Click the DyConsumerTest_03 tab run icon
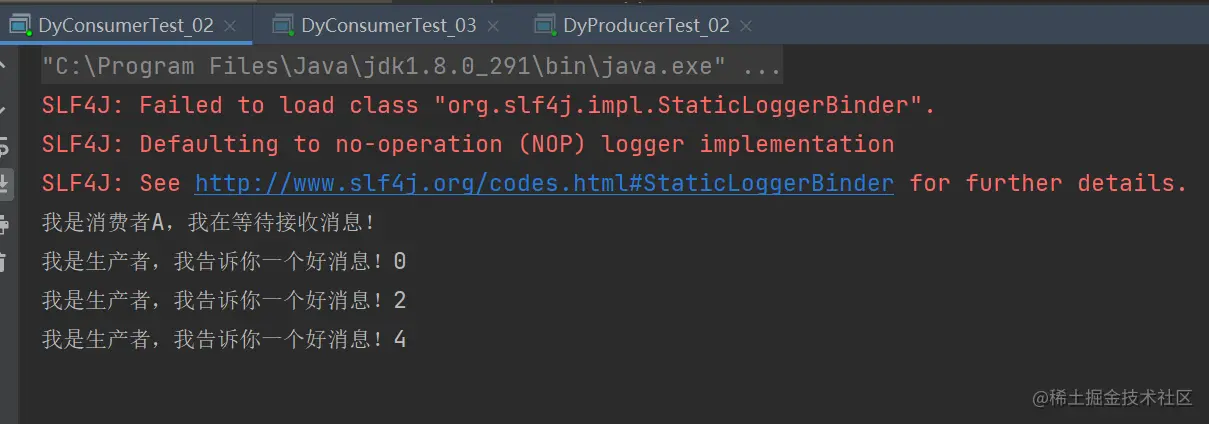Image resolution: width=1209 pixels, height=424 pixels. pos(283,26)
